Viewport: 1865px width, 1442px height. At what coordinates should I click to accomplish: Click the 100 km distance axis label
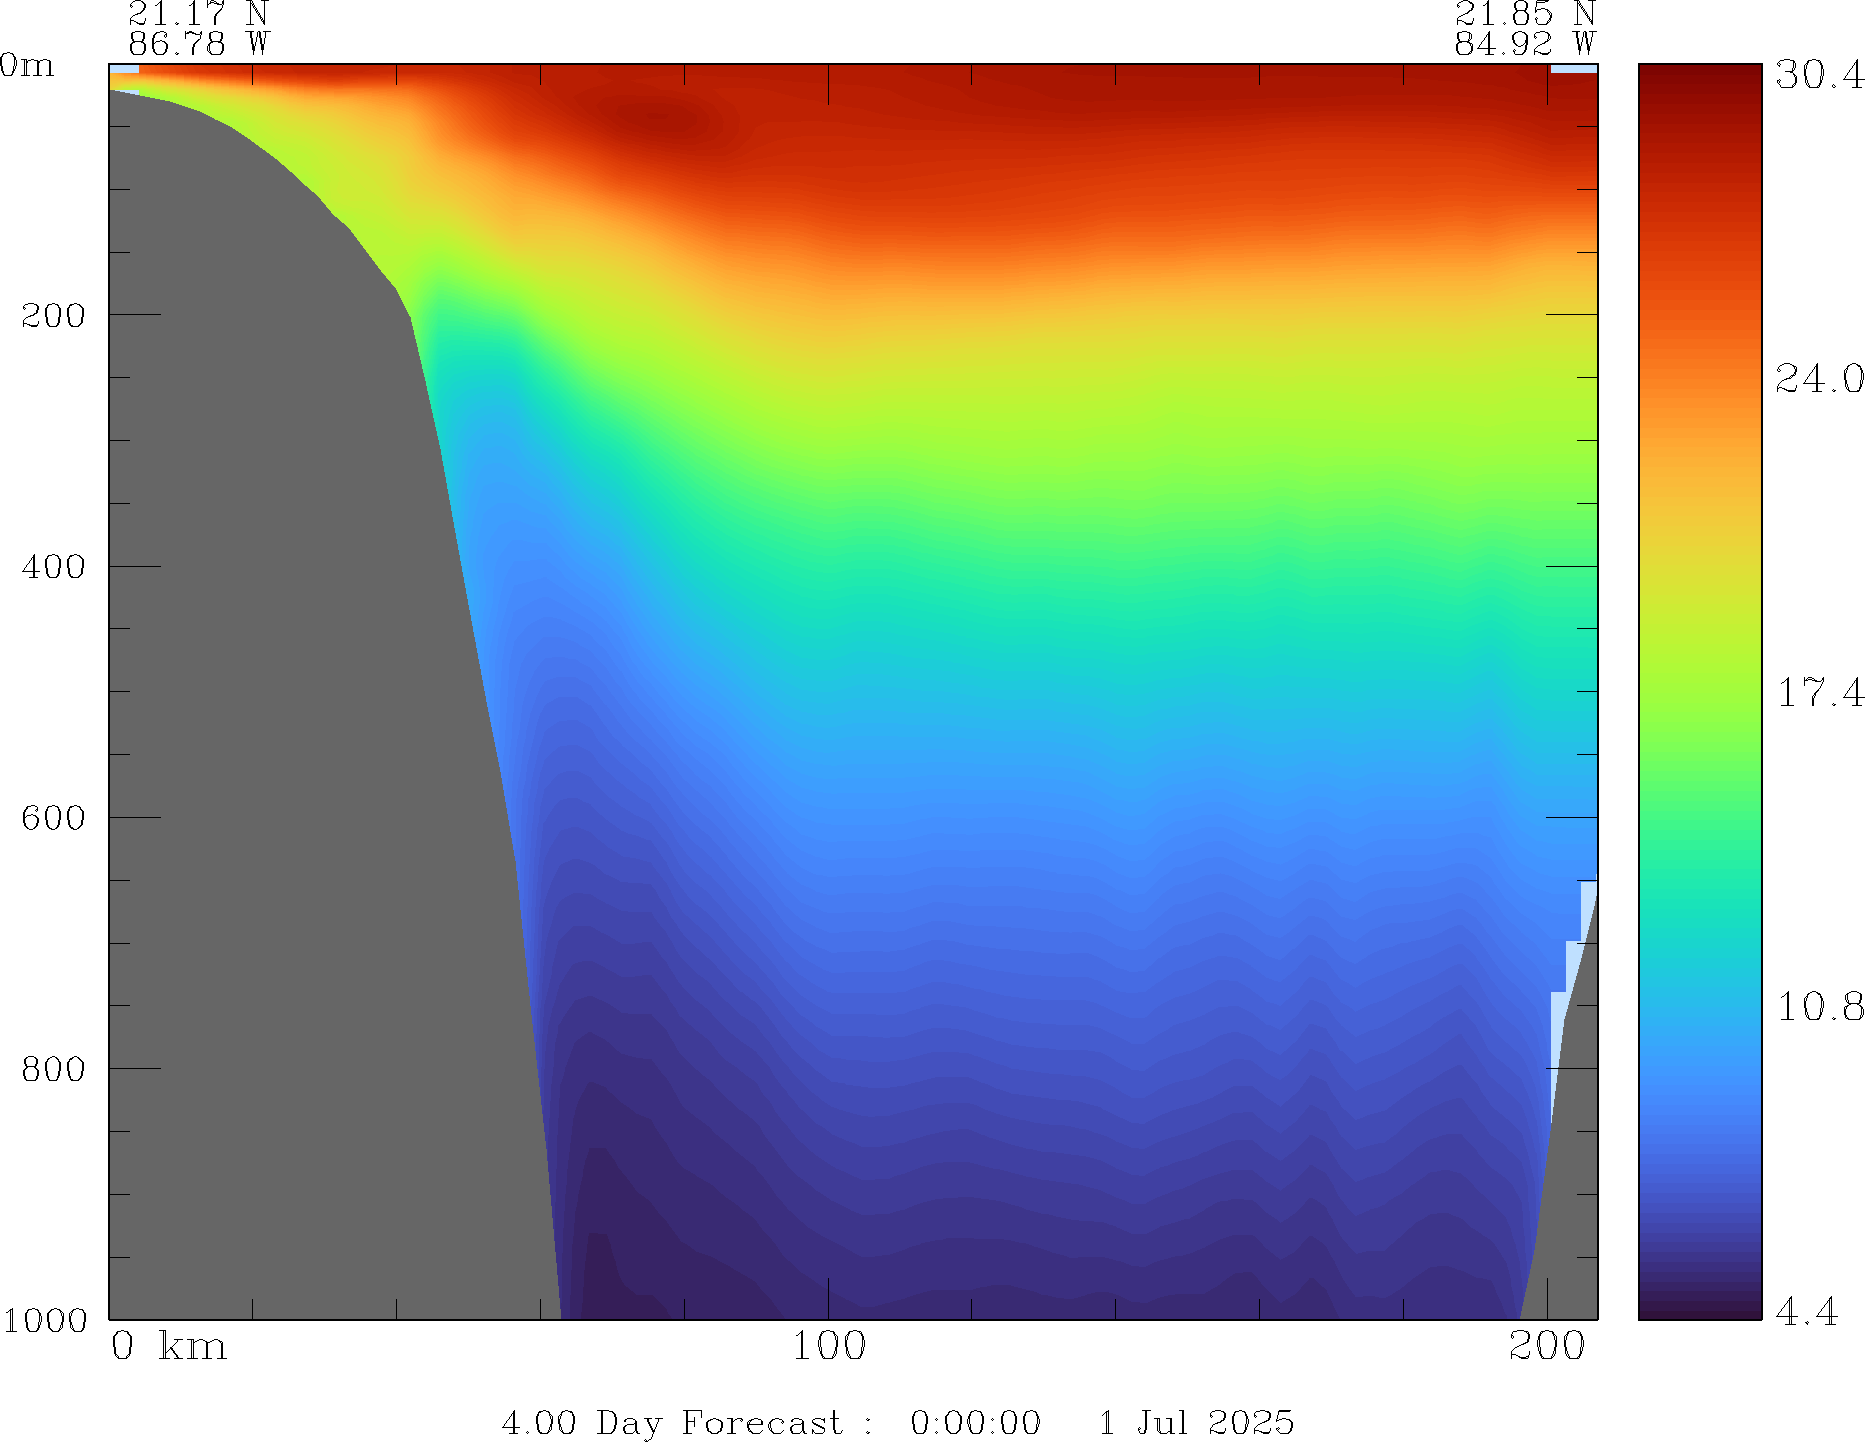coord(828,1347)
